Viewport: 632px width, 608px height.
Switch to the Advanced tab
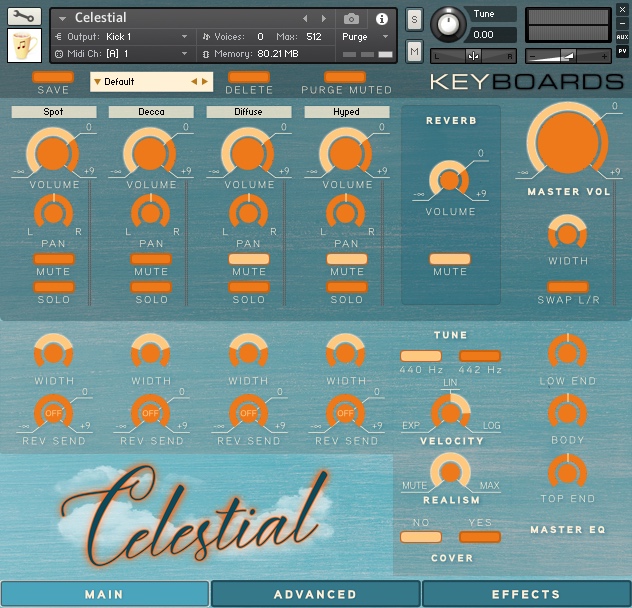[315, 594]
